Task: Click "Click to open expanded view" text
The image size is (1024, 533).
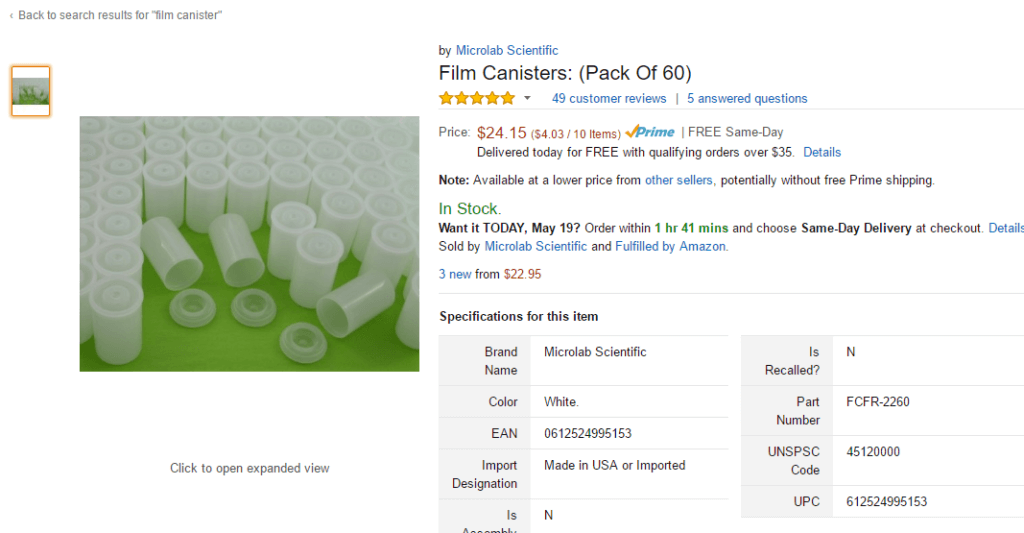Action: point(249,468)
